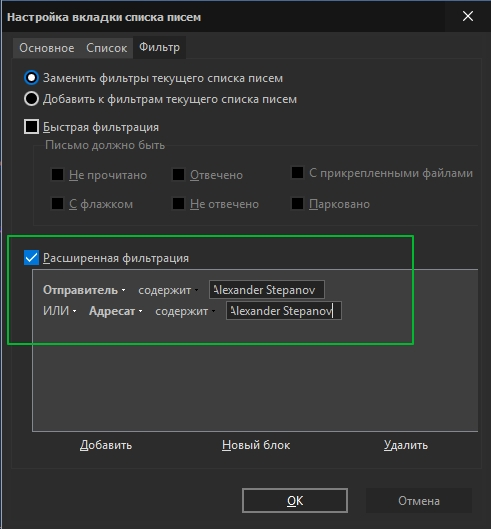Uncheck the Расширенная фильтрация checkbox
Screen dimensions: 491x529
(31, 258)
